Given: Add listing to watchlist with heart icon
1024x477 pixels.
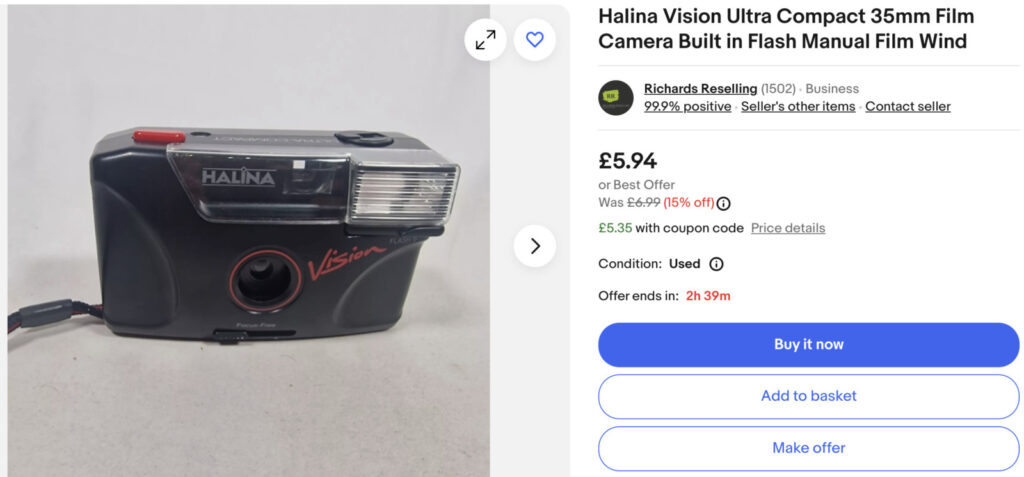Looking at the screenshot, I should 535,40.
